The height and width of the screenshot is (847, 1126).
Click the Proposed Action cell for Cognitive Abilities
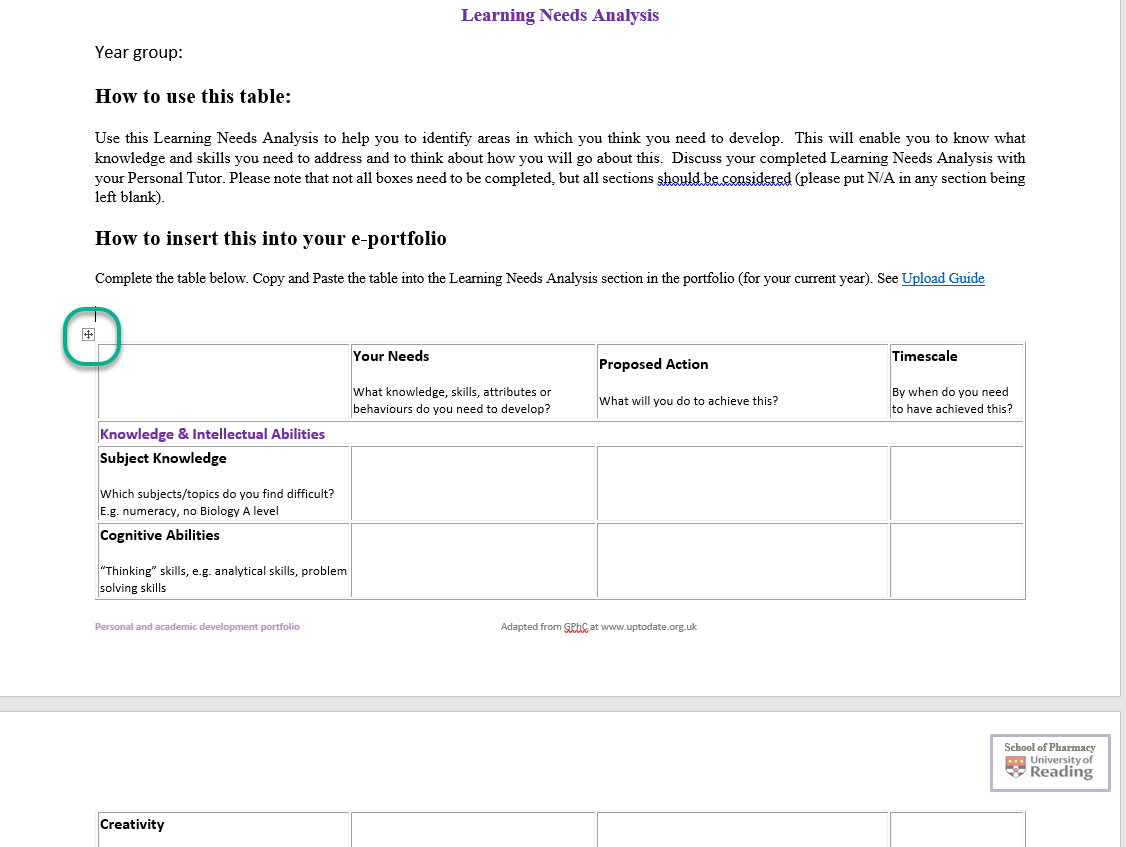pos(743,560)
